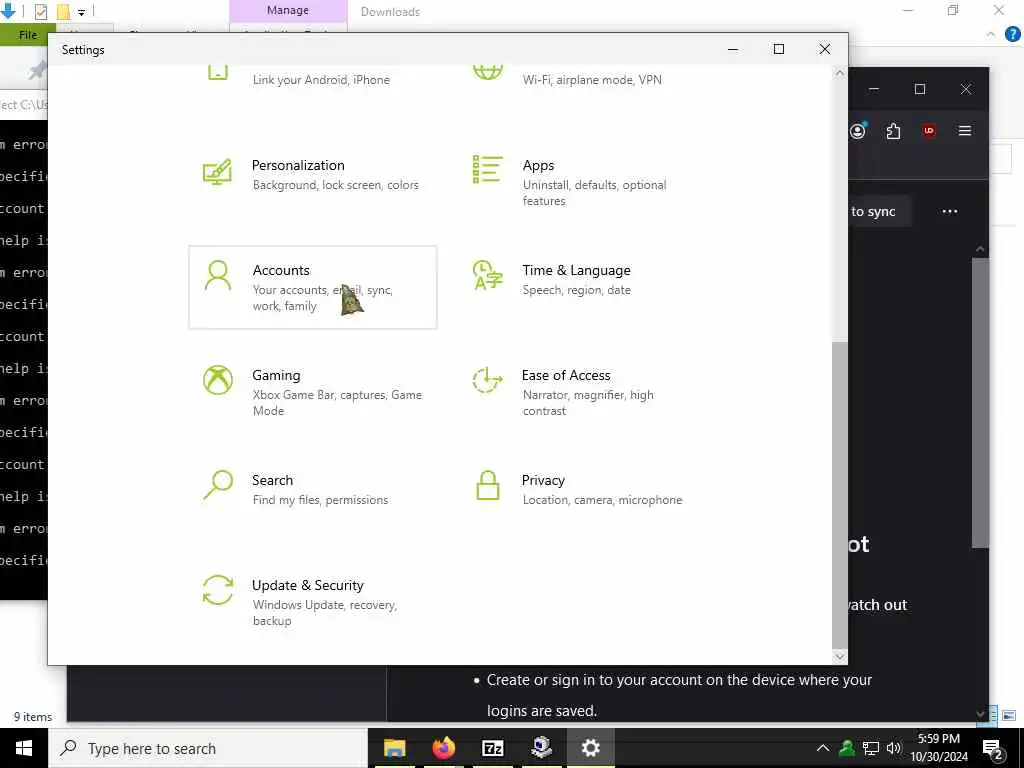The height and width of the screenshot is (768, 1024).
Task: Open Time & Language icon
Action: (487, 275)
